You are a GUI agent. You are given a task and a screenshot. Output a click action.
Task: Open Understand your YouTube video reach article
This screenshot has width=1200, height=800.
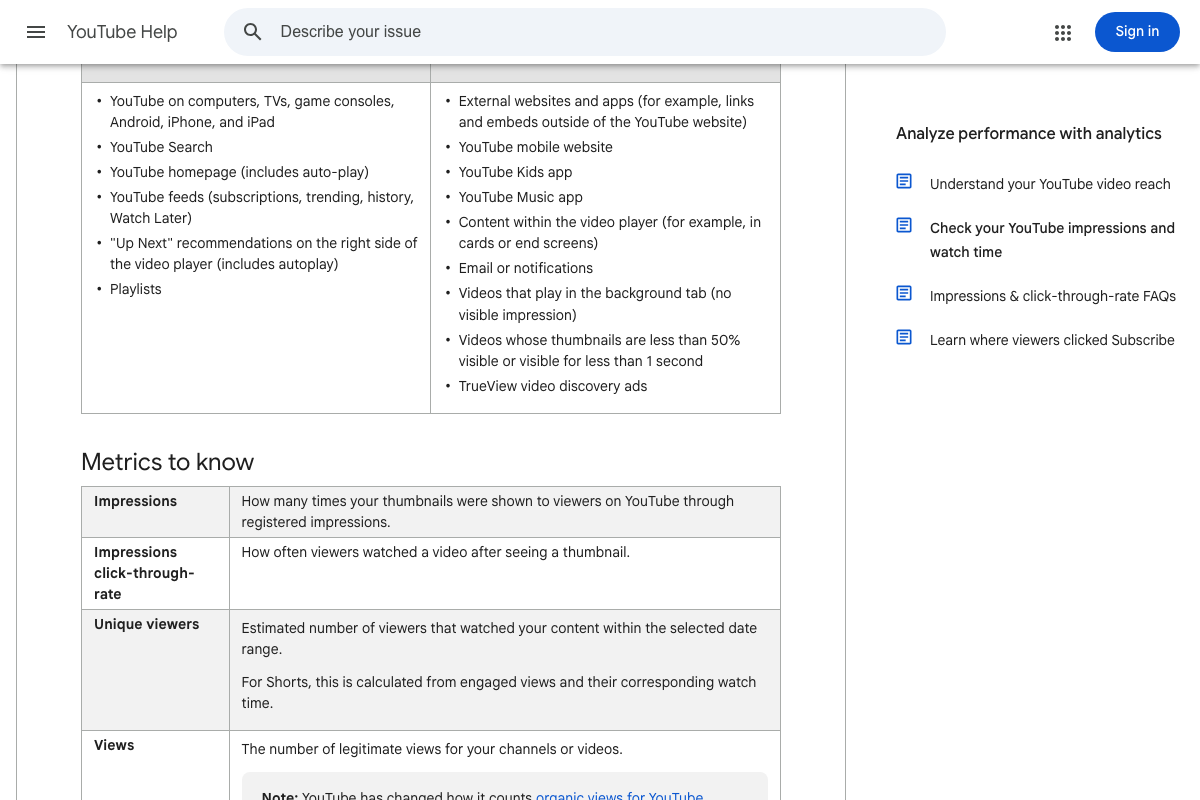tap(1050, 184)
